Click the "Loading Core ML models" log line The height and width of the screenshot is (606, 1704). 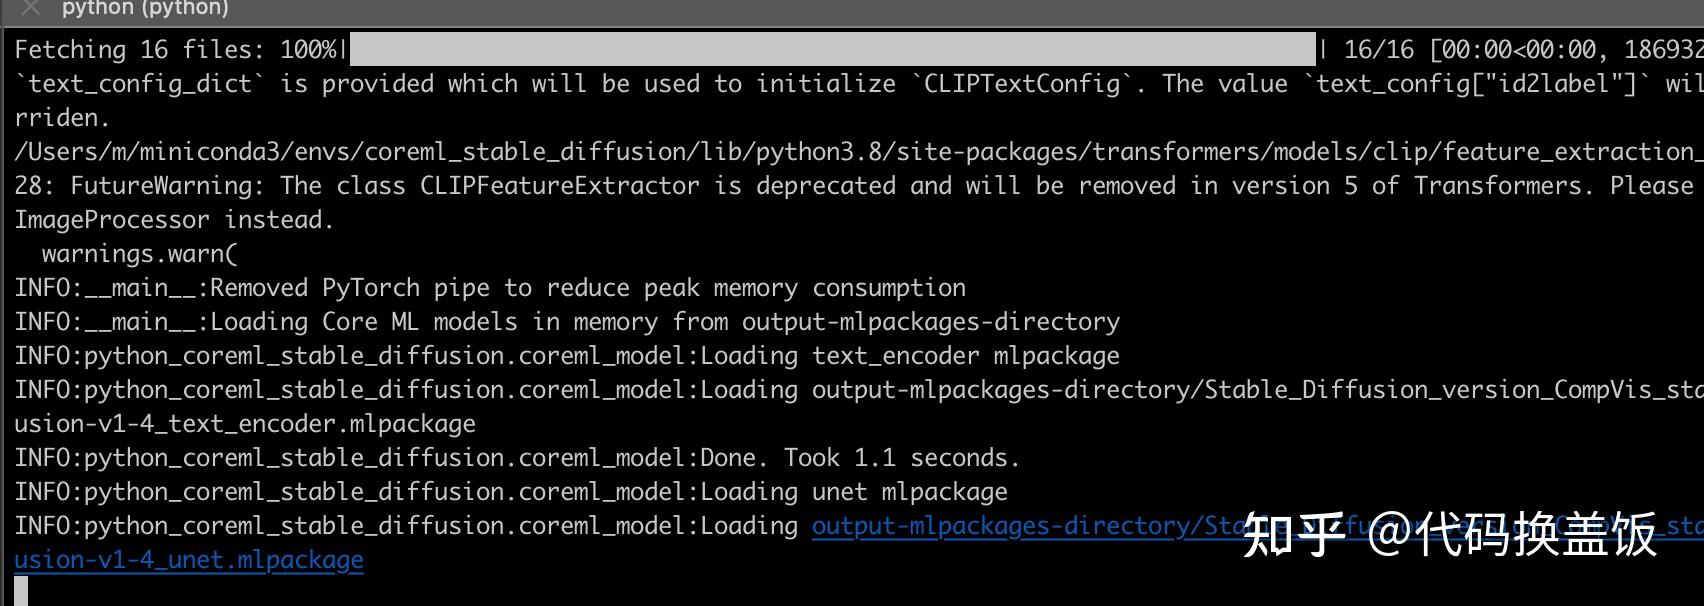(665, 322)
